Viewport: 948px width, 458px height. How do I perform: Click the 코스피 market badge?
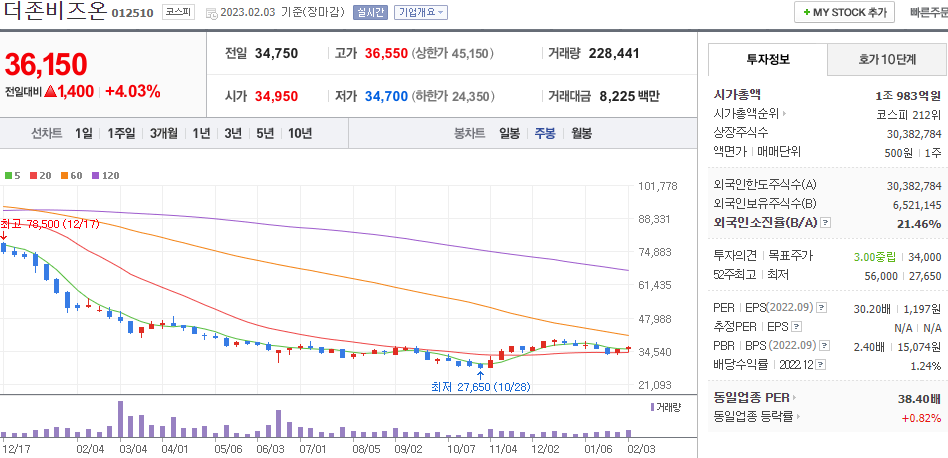tap(178, 12)
